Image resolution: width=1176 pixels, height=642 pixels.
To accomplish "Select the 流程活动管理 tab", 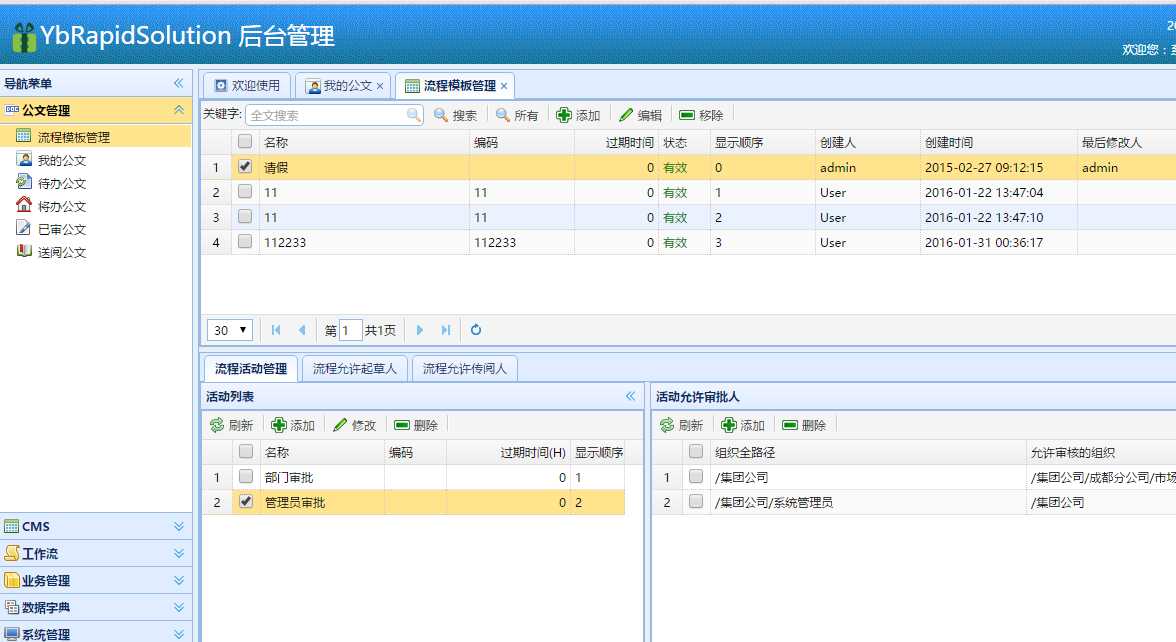I will pos(250,368).
